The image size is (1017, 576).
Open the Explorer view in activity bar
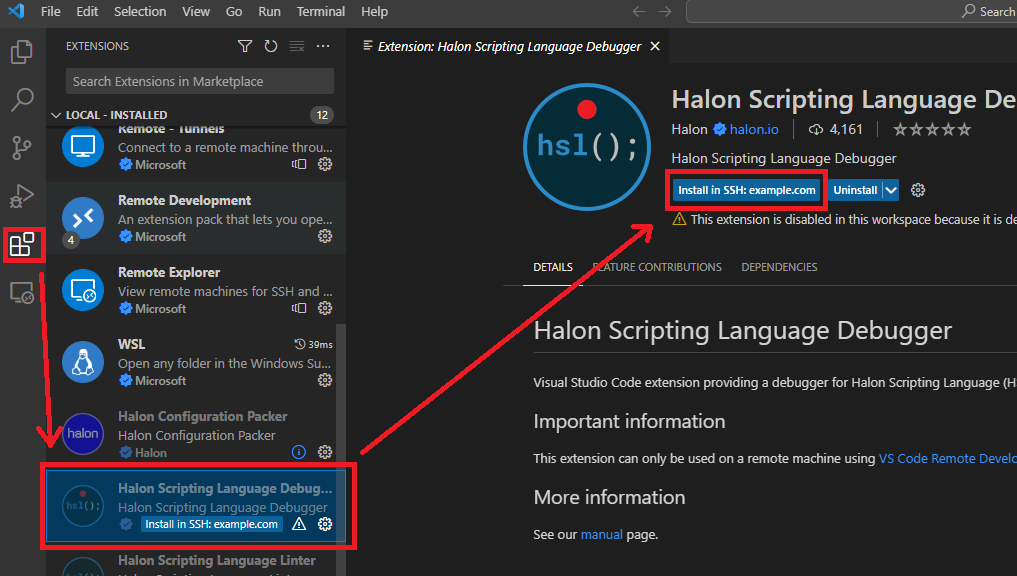click(x=22, y=52)
